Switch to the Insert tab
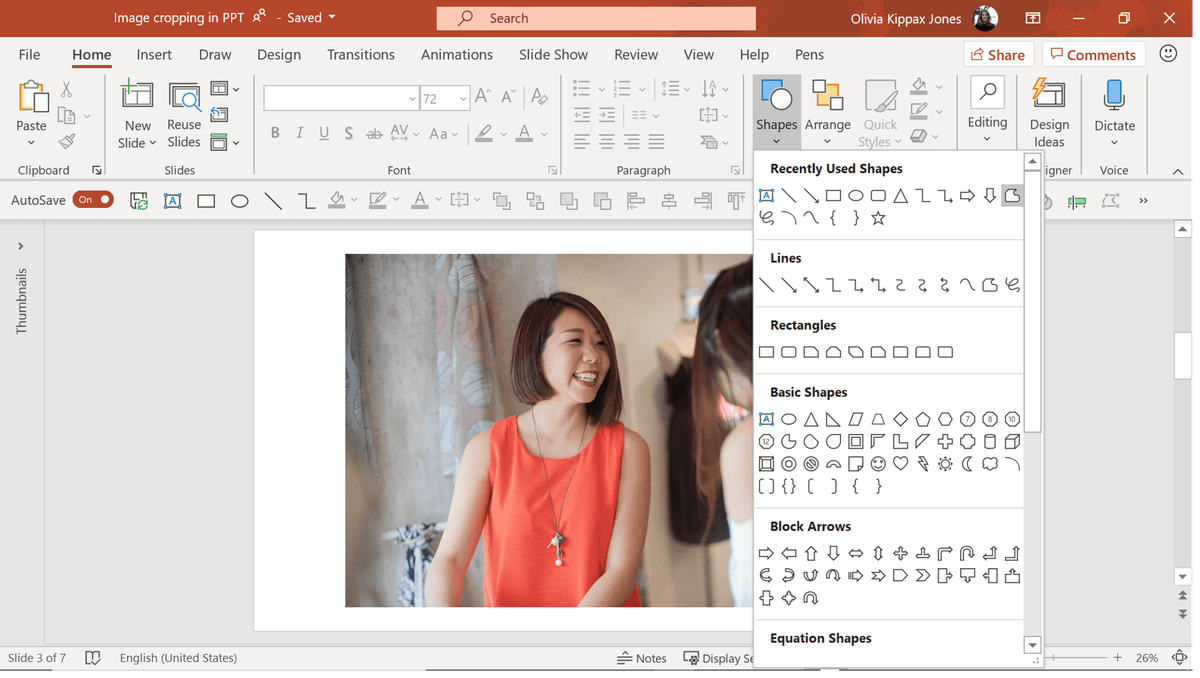The image size is (1200, 678). (154, 55)
